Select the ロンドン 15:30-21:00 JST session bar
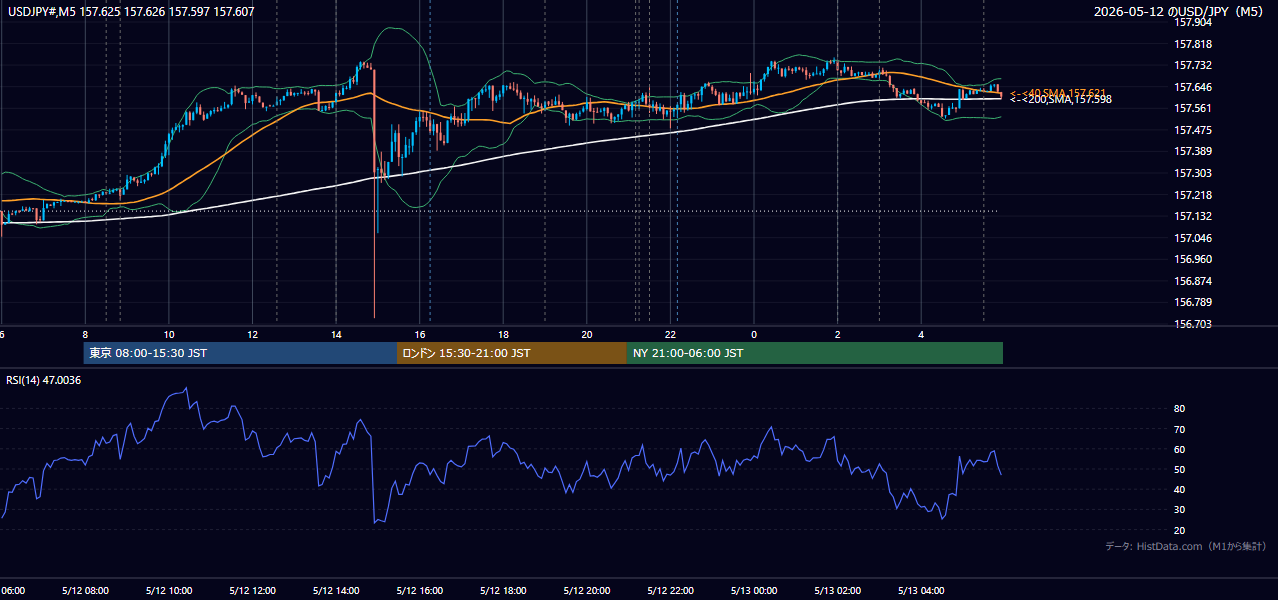 point(512,353)
